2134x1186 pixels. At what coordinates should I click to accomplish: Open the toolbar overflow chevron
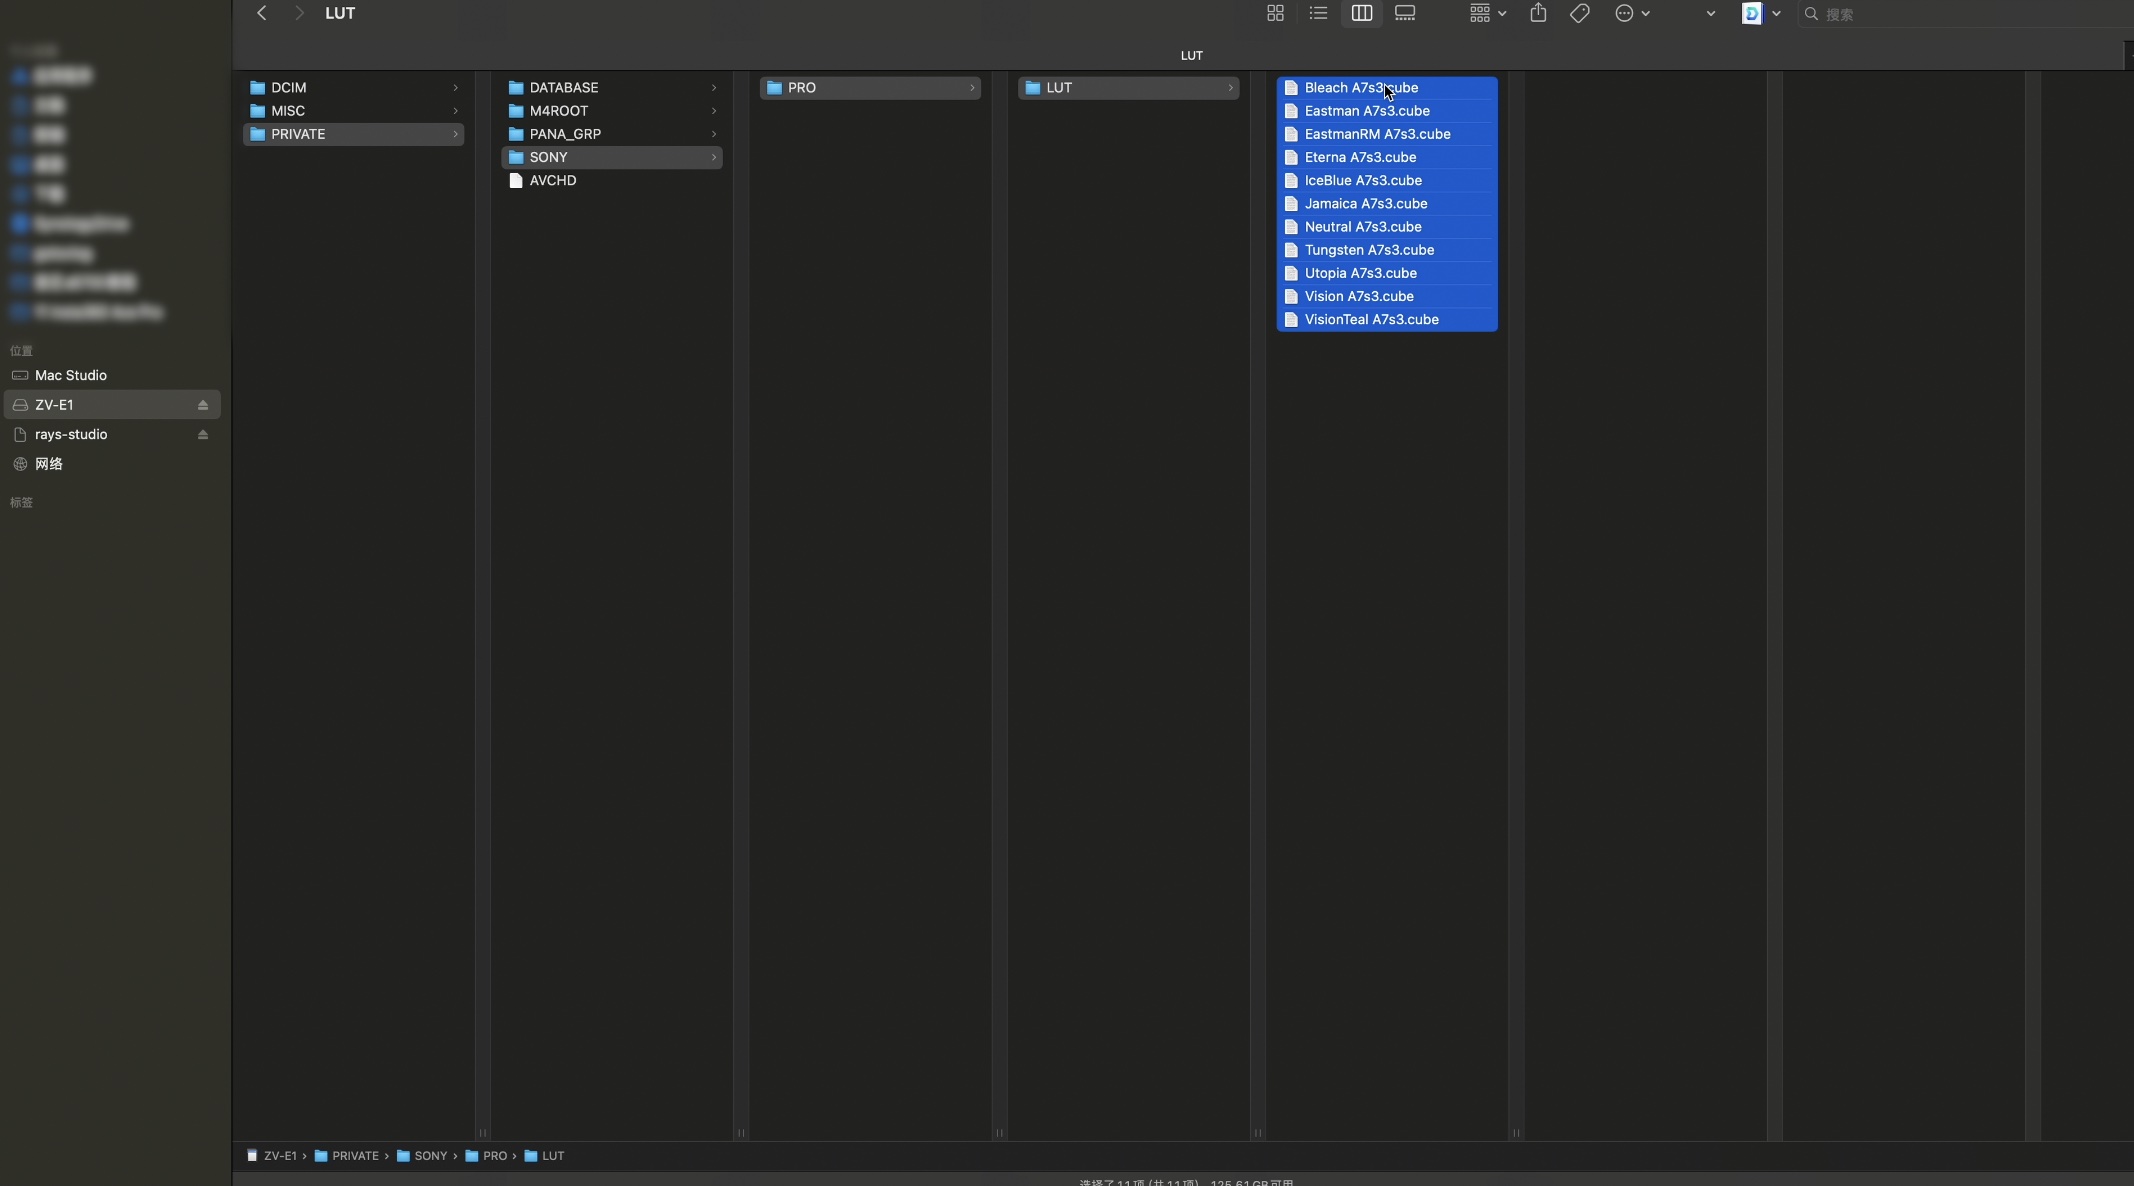pyautogui.click(x=1711, y=14)
